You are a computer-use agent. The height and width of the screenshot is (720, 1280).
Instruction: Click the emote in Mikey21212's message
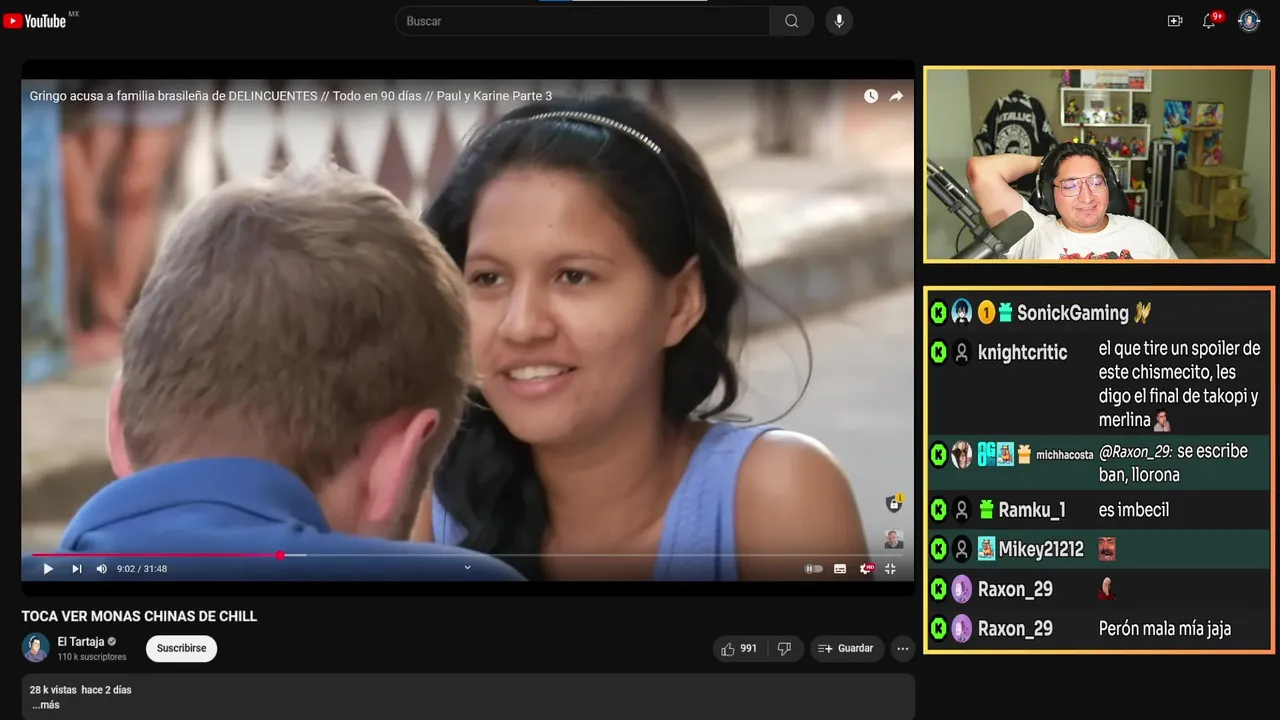(x=1107, y=549)
